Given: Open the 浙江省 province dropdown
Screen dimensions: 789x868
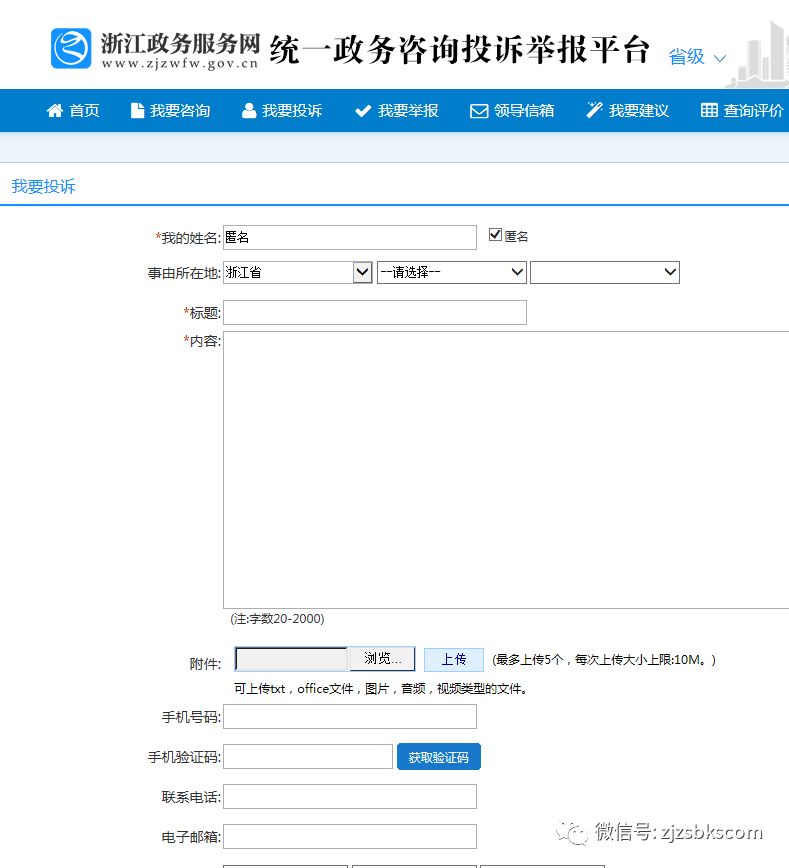Looking at the screenshot, I should pyautogui.click(x=297, y=272).
